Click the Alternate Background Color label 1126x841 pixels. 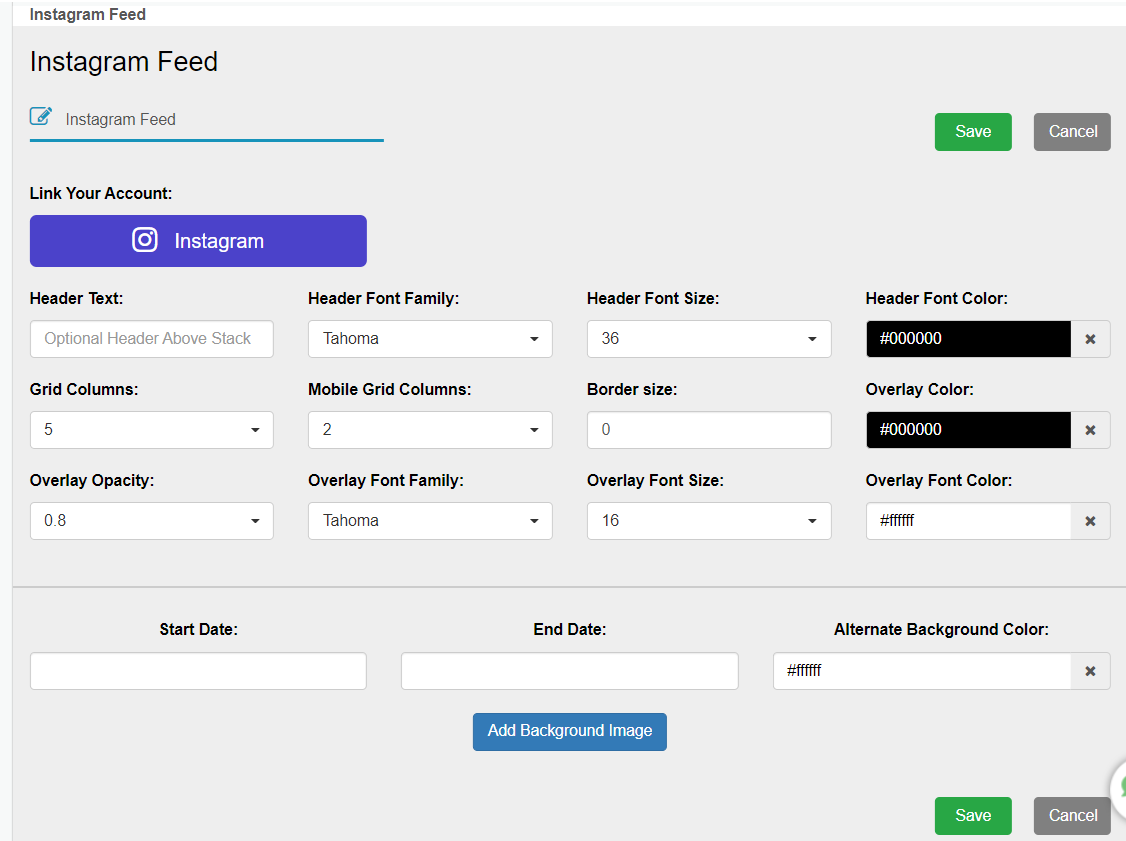(941, 630)
